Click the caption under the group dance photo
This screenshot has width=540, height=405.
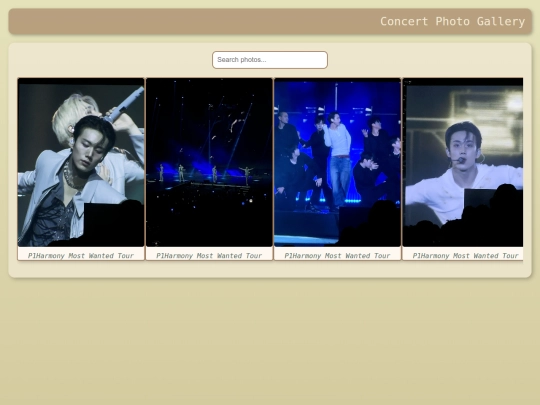337,256
